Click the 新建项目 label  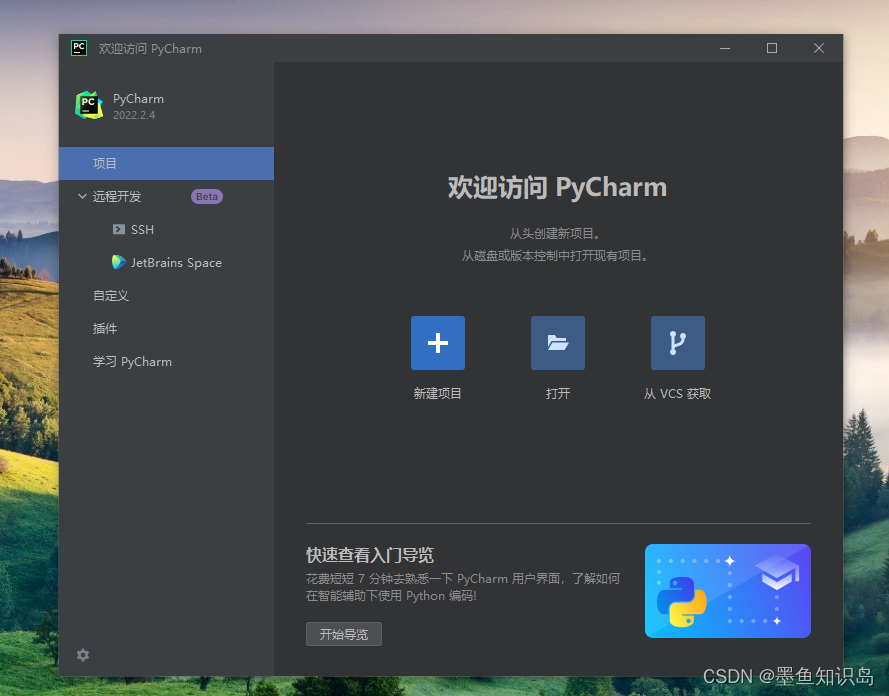tap(438, 393)
